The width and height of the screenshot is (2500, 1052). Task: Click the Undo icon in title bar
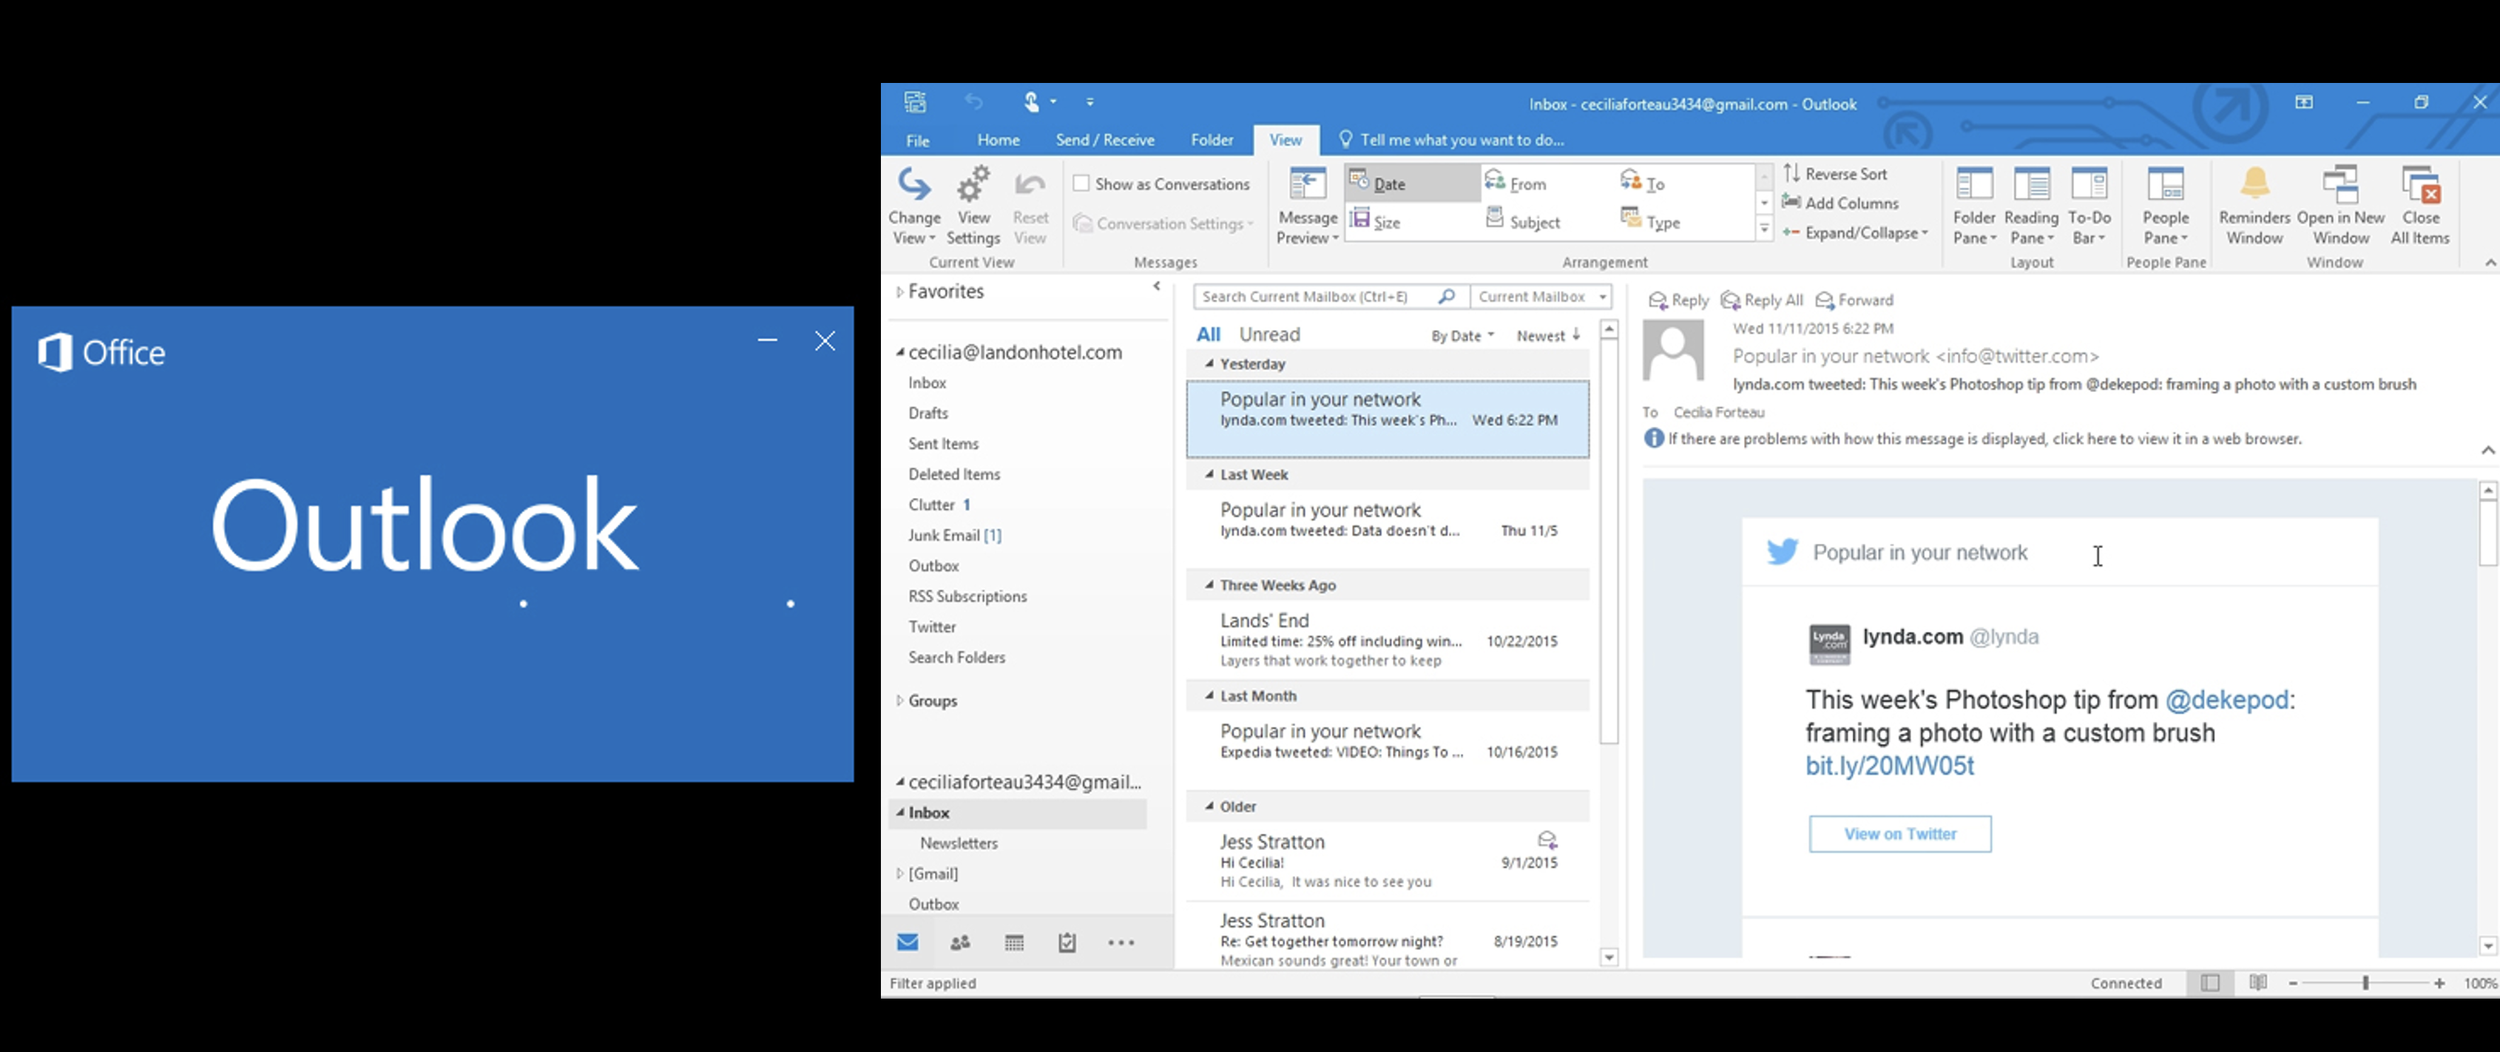pyautogui.click(x=973, y=101)
